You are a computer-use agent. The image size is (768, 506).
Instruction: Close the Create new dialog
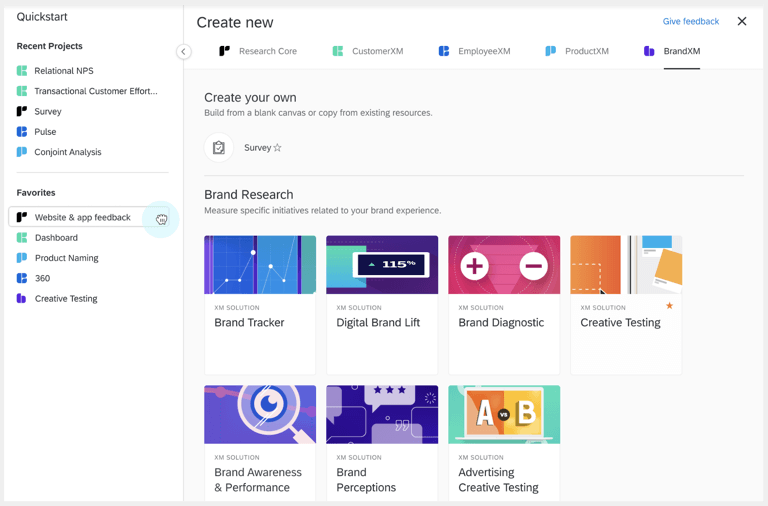[x=742, y=21]
